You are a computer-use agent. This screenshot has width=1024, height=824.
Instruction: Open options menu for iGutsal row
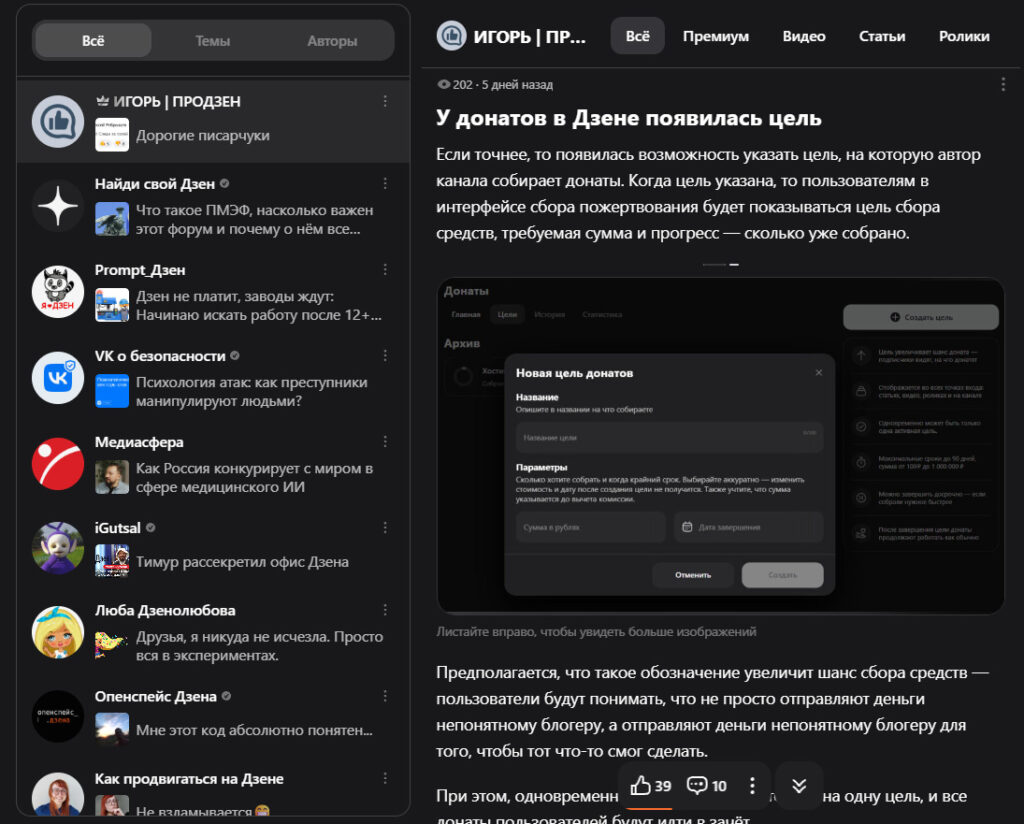pos(385,528)
